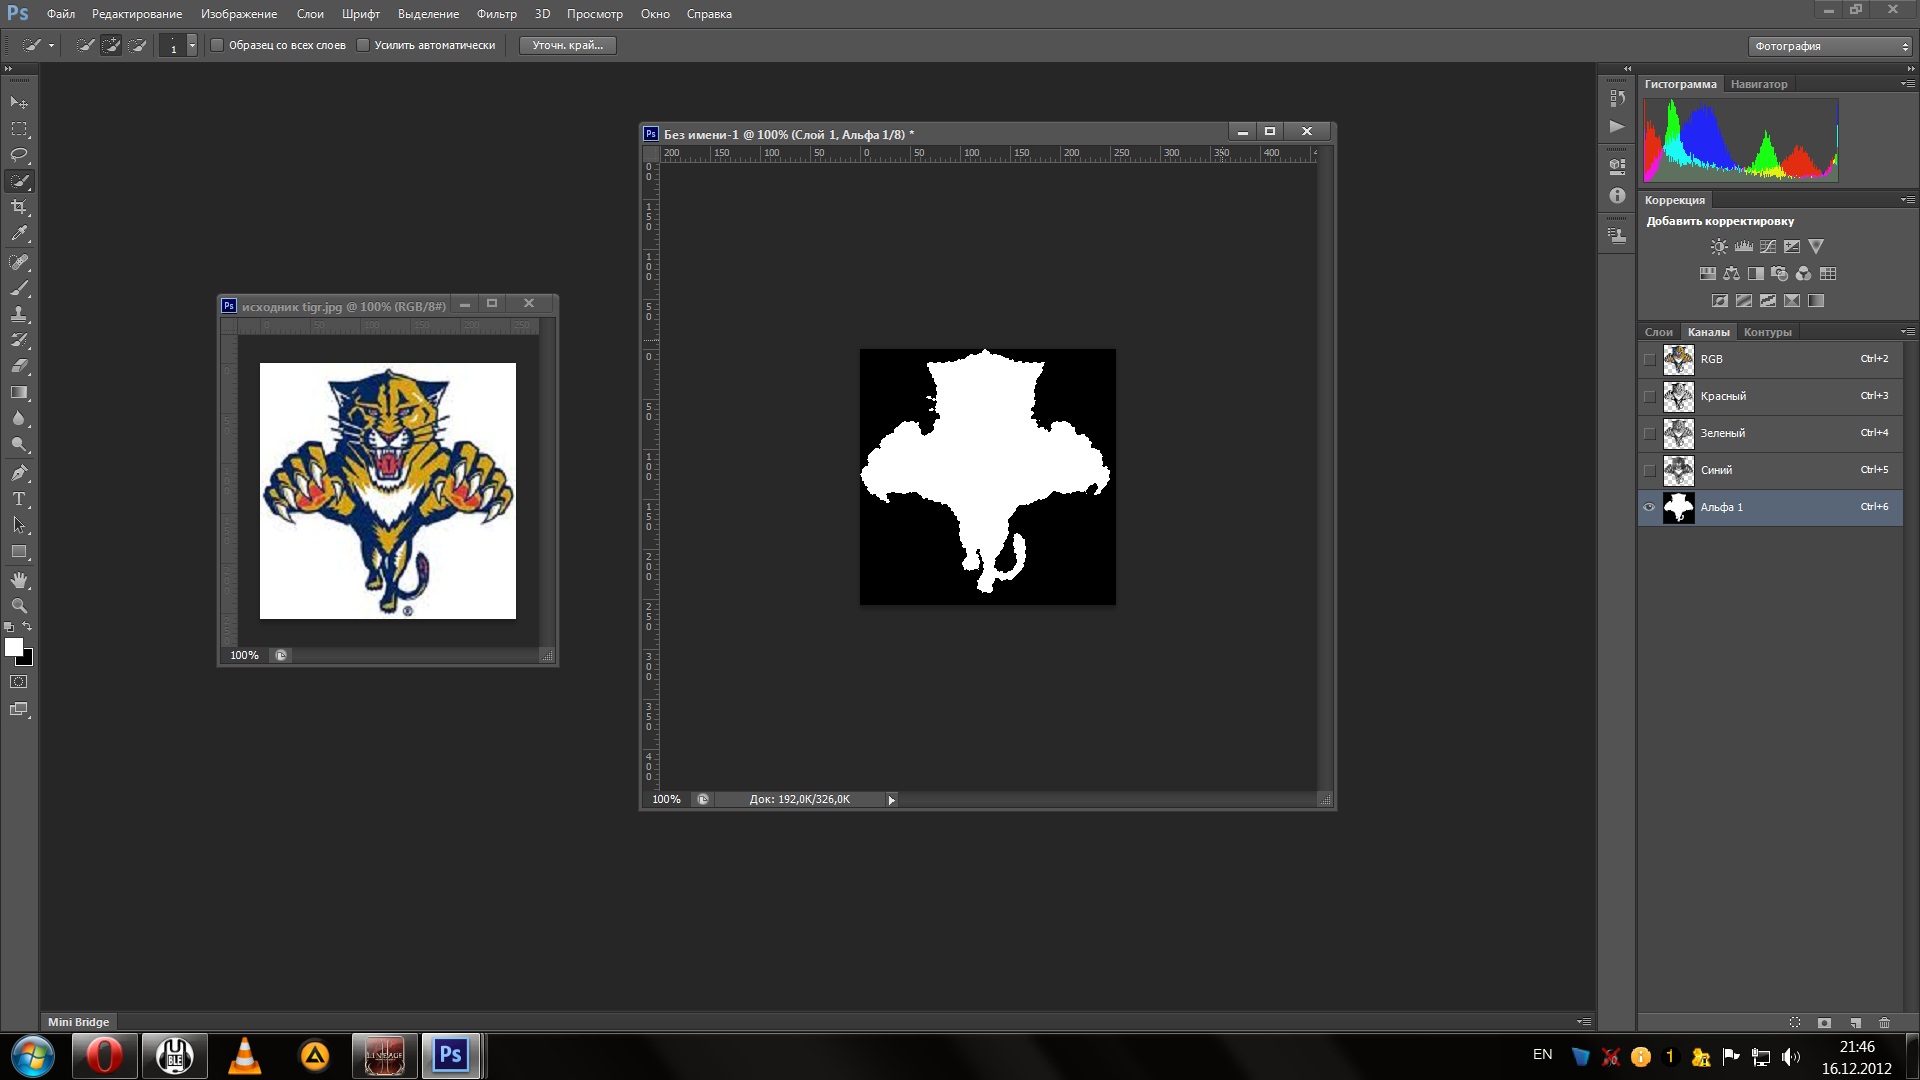Image resolution: width=1920 pixels, height=1080 pixels.
Task: Select the Crop tool
Action: 19,207
